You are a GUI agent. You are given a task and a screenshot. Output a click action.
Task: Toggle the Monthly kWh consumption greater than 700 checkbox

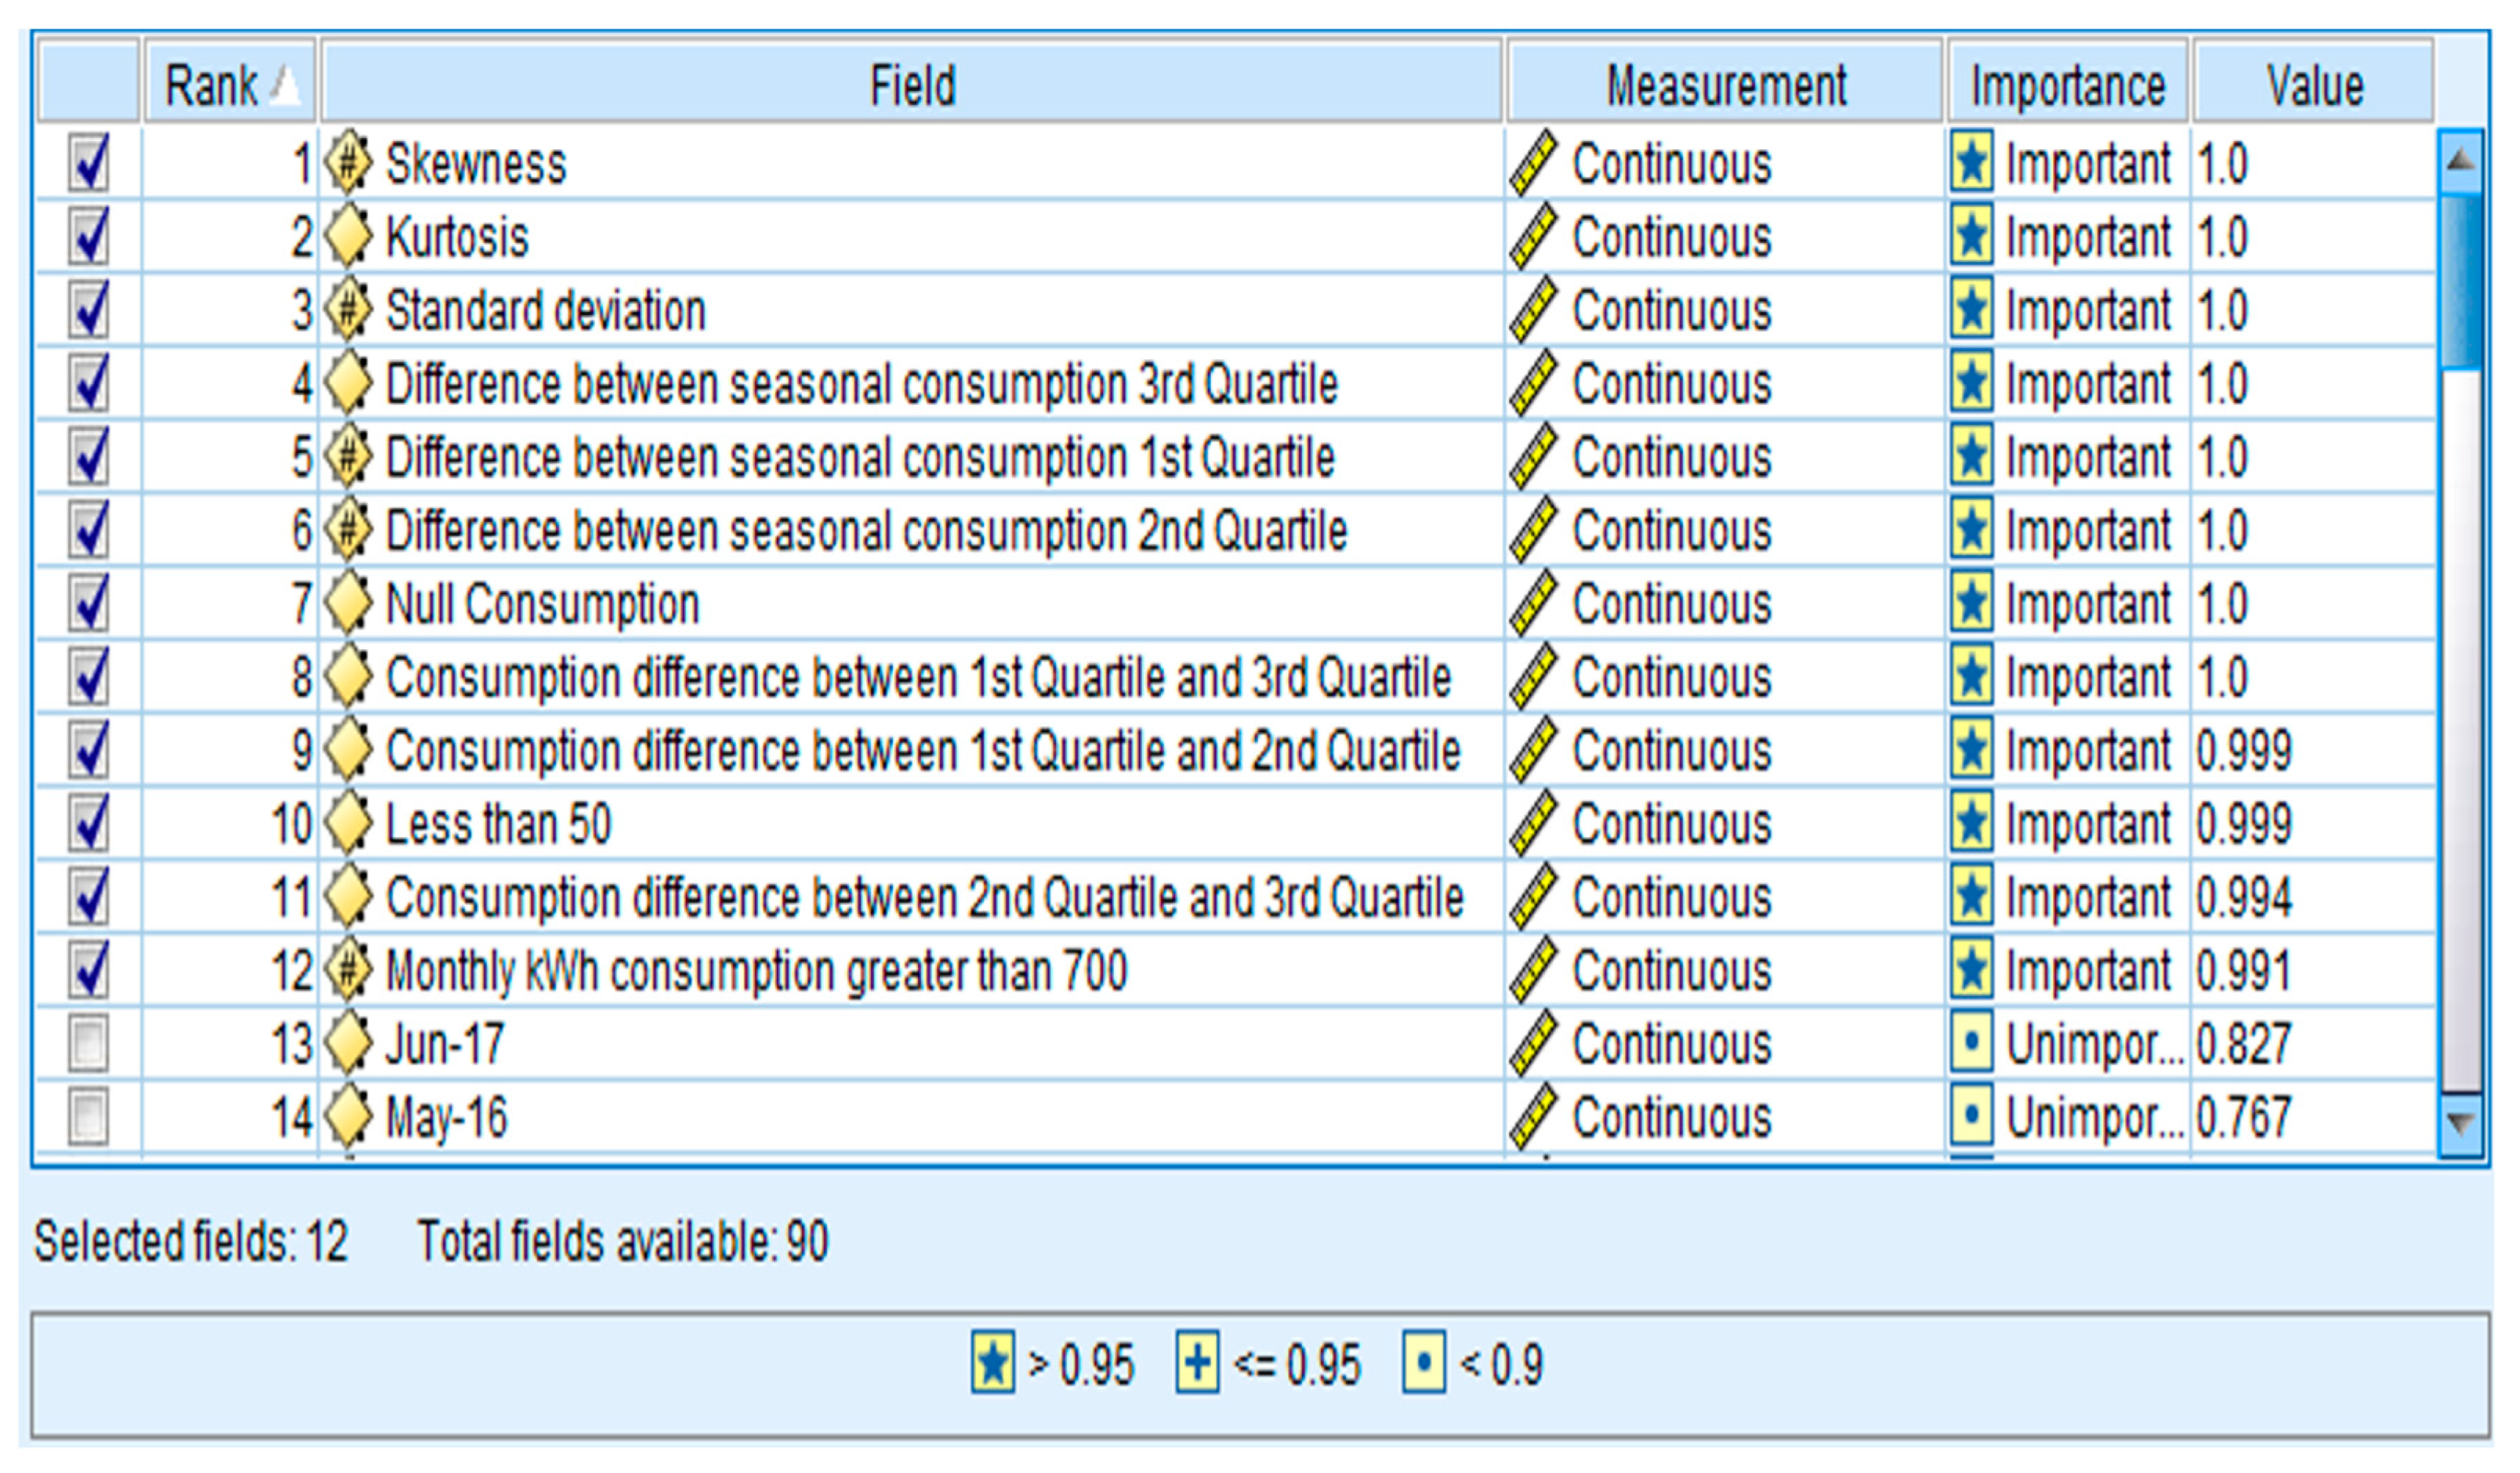[89, 970]
